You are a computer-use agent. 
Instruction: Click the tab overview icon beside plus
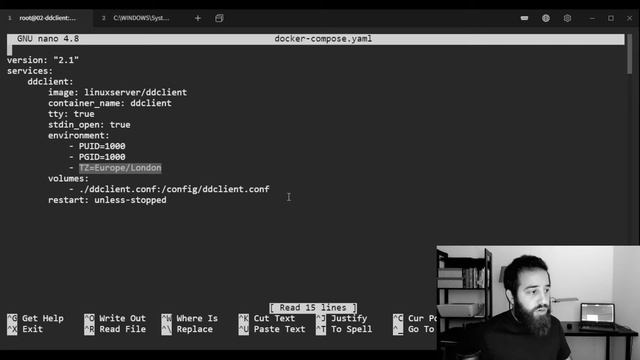pos(219,18)
